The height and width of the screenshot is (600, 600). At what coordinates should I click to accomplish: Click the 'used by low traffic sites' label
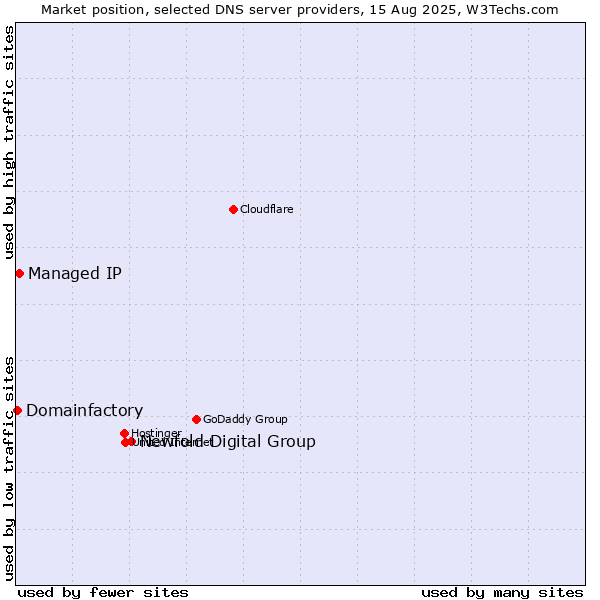[9, 469]
